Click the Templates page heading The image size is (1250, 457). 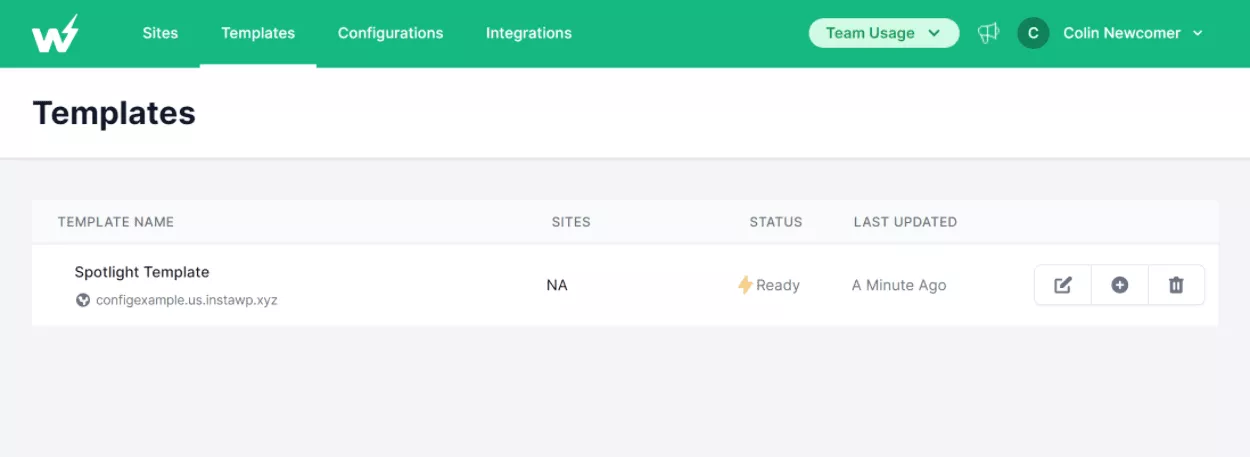[114, 113]
